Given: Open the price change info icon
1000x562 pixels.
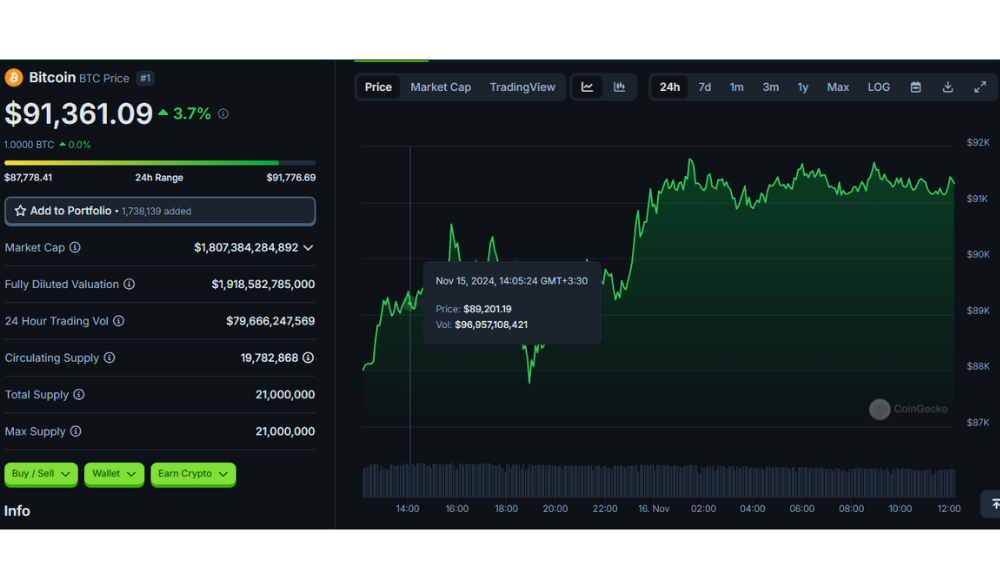Looking at the screenshot, I should (x=223, y=114).
